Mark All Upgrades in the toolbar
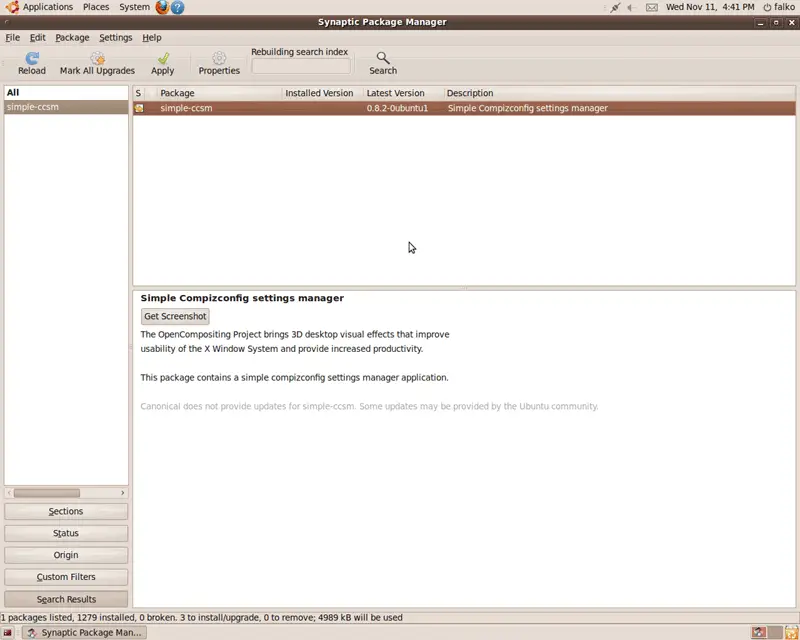This screenshot has height=640, width=800. [x=97, y=64]
